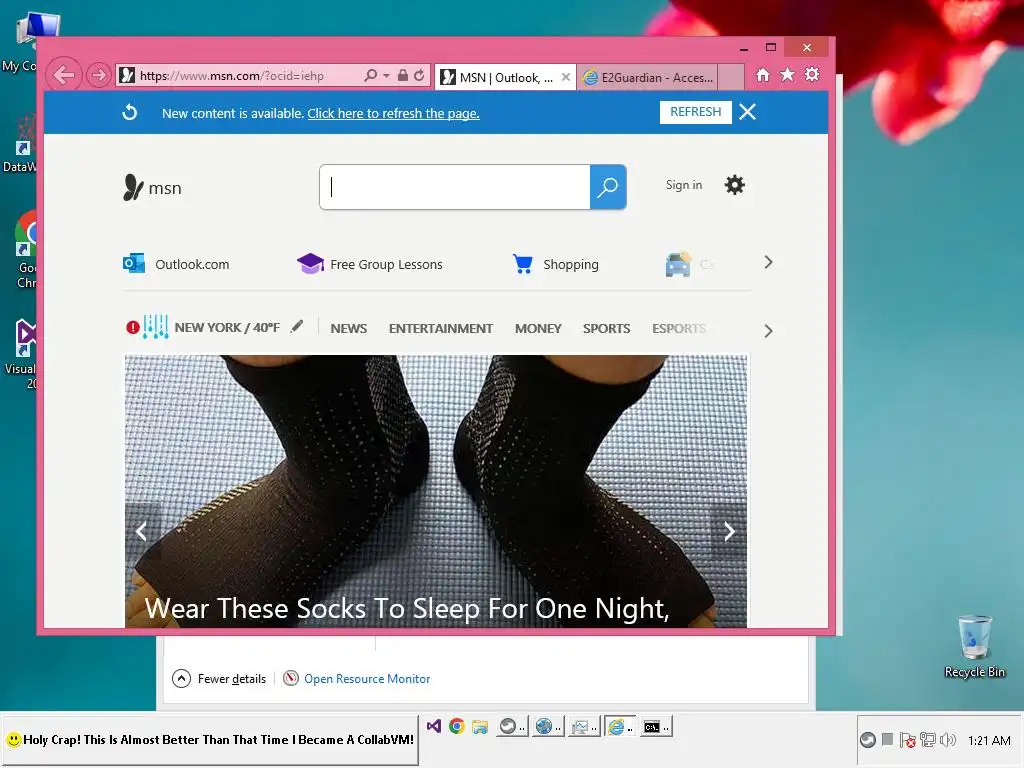Close the MSN | Outlook tab
The image size is (1024, 768).
point(566,77)
